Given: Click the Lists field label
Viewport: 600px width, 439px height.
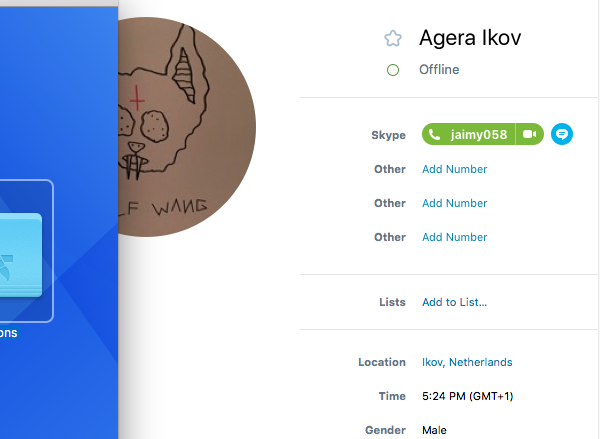Looking at the screenshot, I should pyautogui.click(x=392, y=302).
